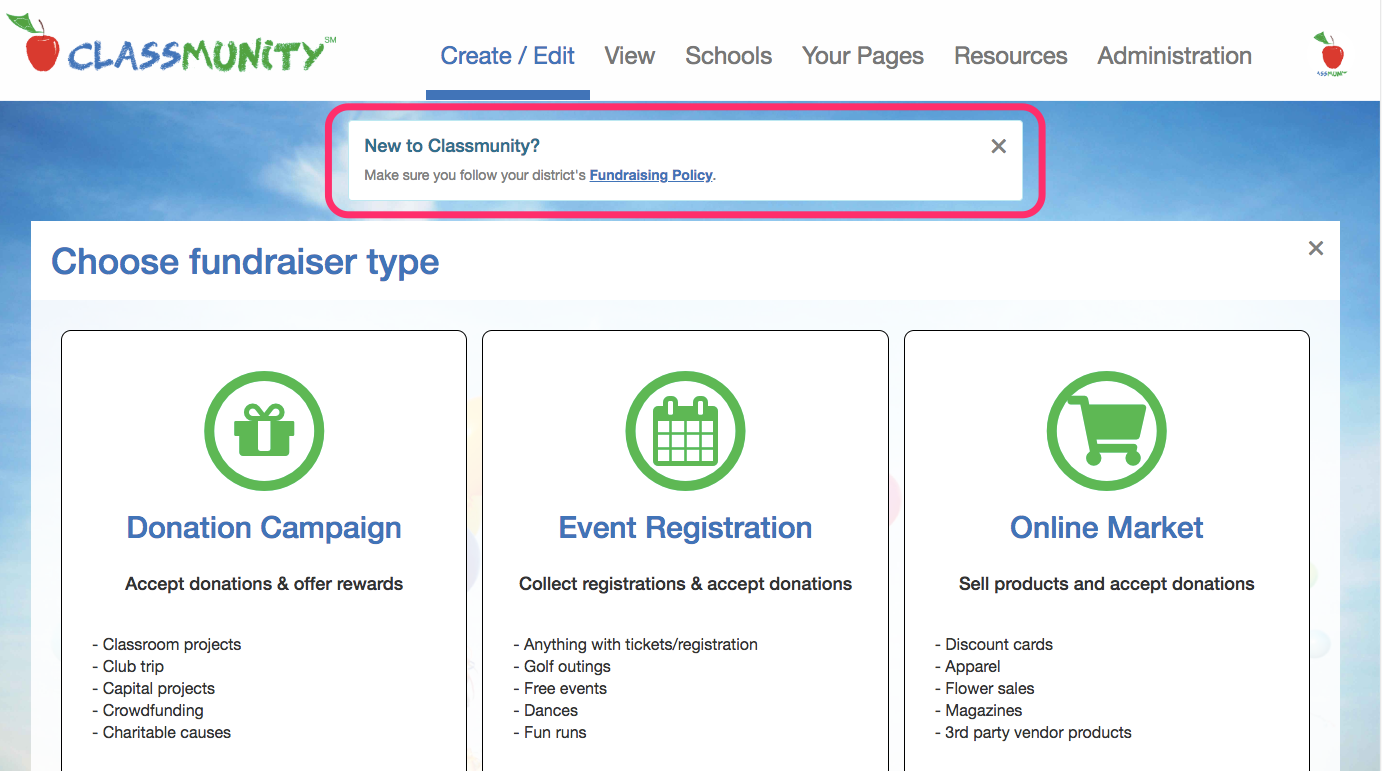
Task: Click the Donation Campaign title link
Action: tap(263, 528)
